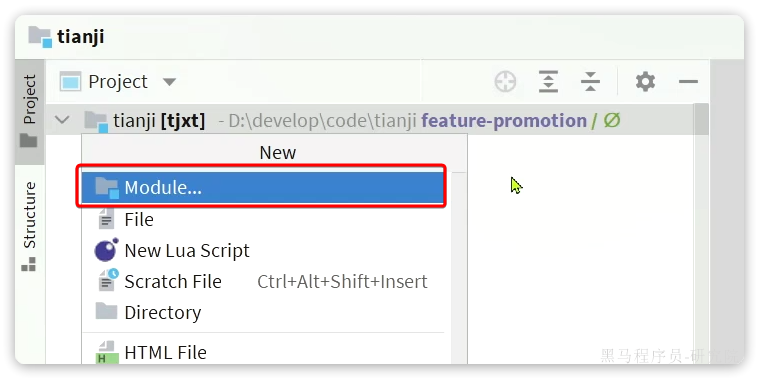Click the Directory folder icon
This screenshot has height=381, width=759.
point(106,311)
